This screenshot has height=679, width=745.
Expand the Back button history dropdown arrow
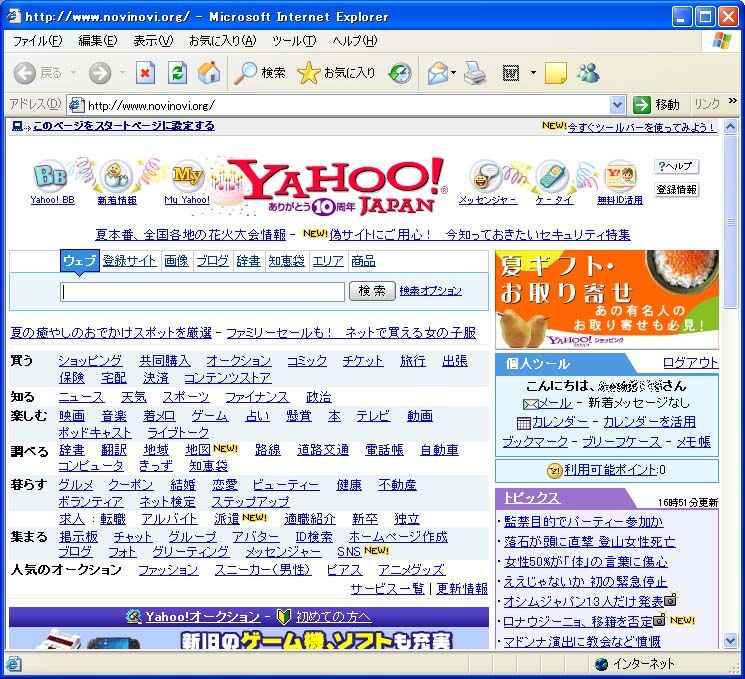pos(74,73)
